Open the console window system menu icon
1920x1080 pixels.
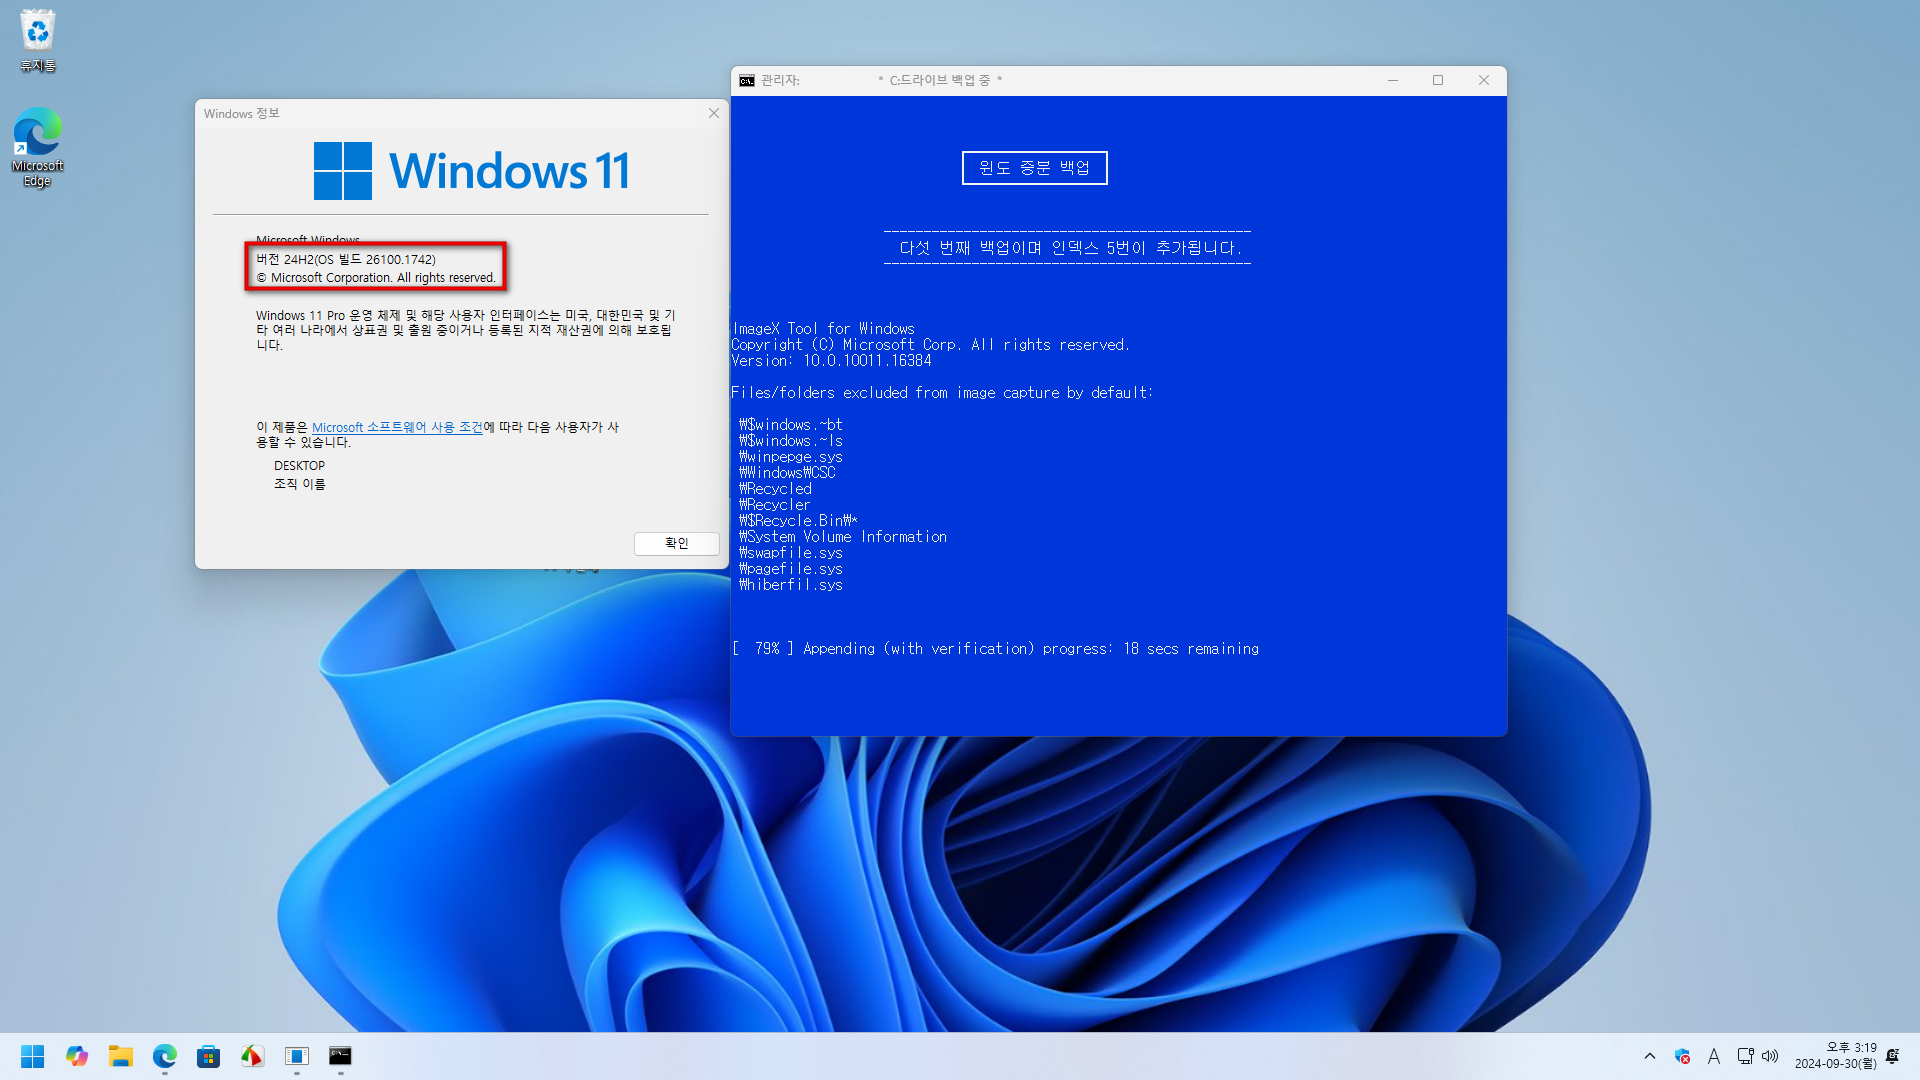point(747,80)
